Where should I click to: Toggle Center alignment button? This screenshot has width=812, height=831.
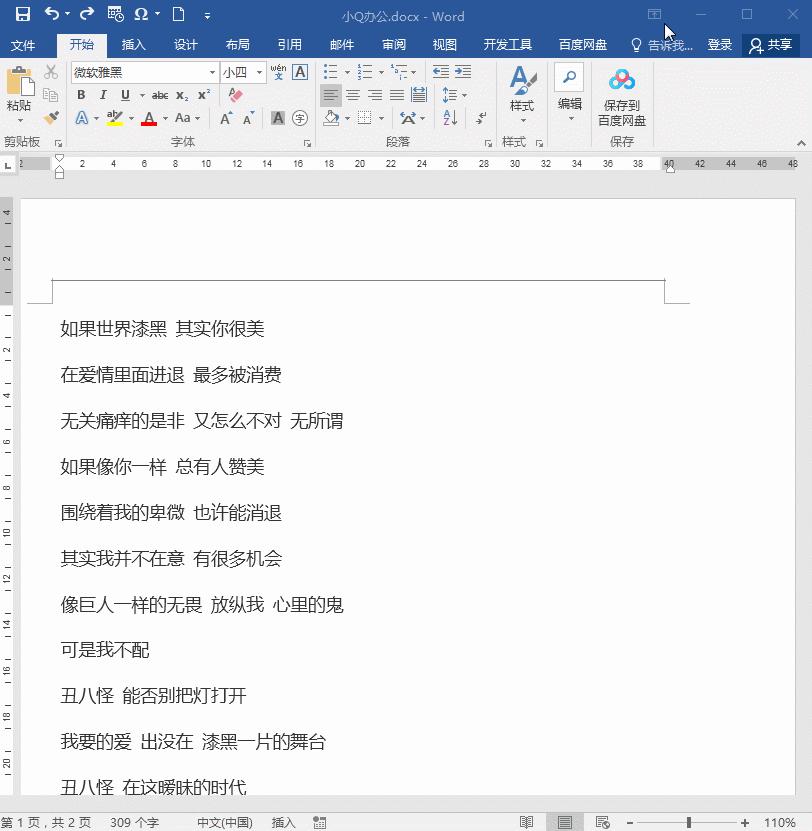click(x=353, y=95)
